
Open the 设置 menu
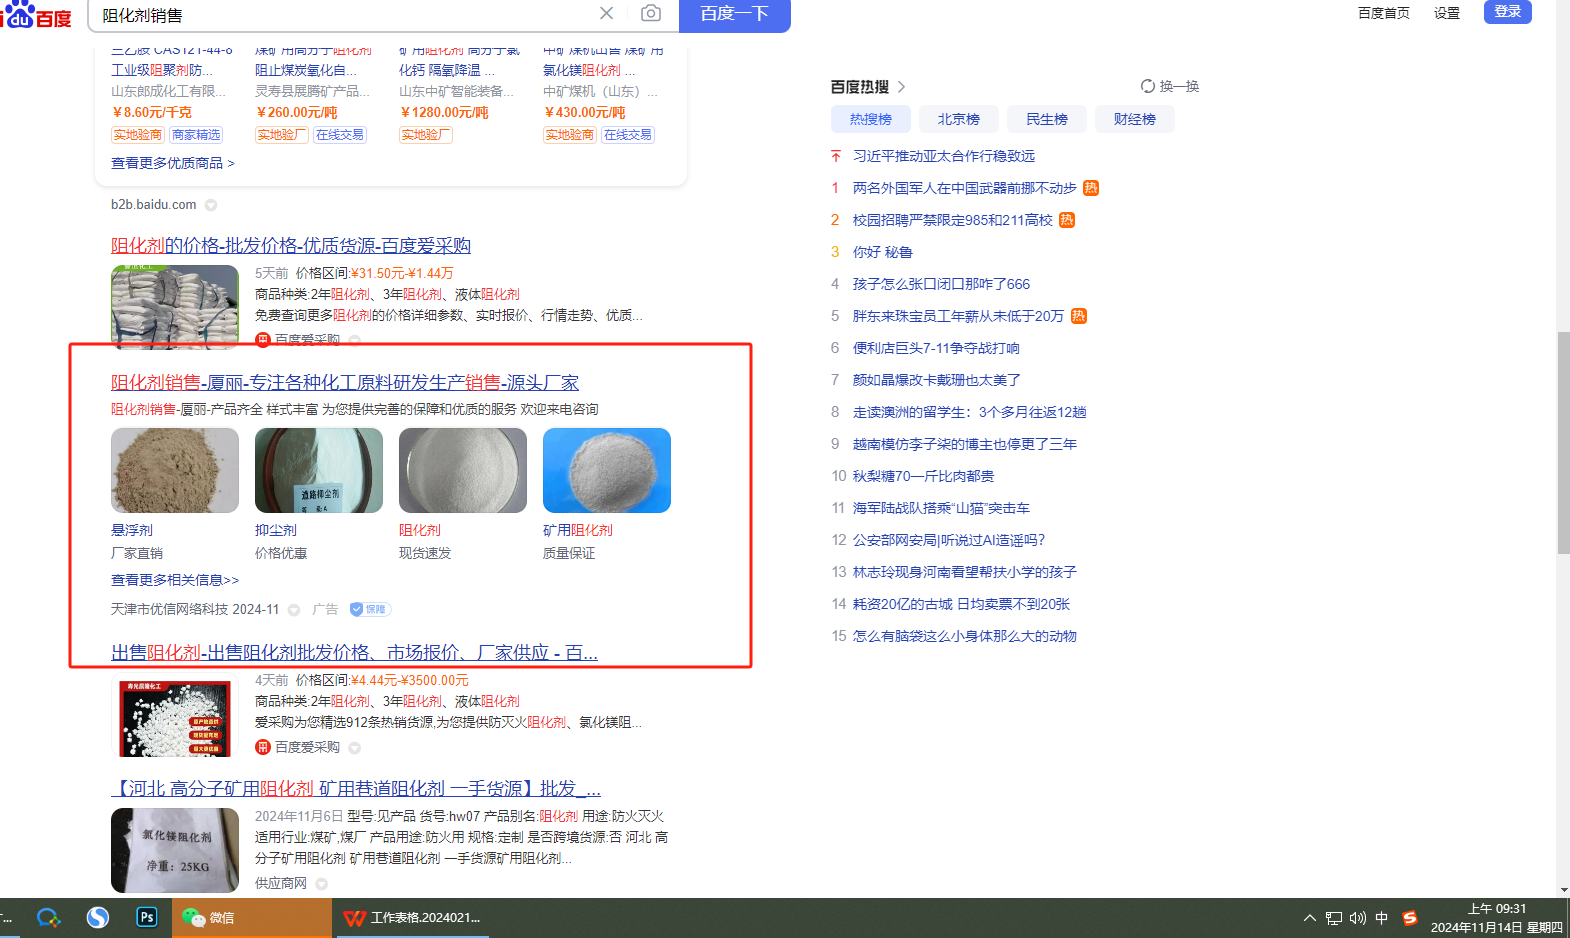(x=1447, y=13)
